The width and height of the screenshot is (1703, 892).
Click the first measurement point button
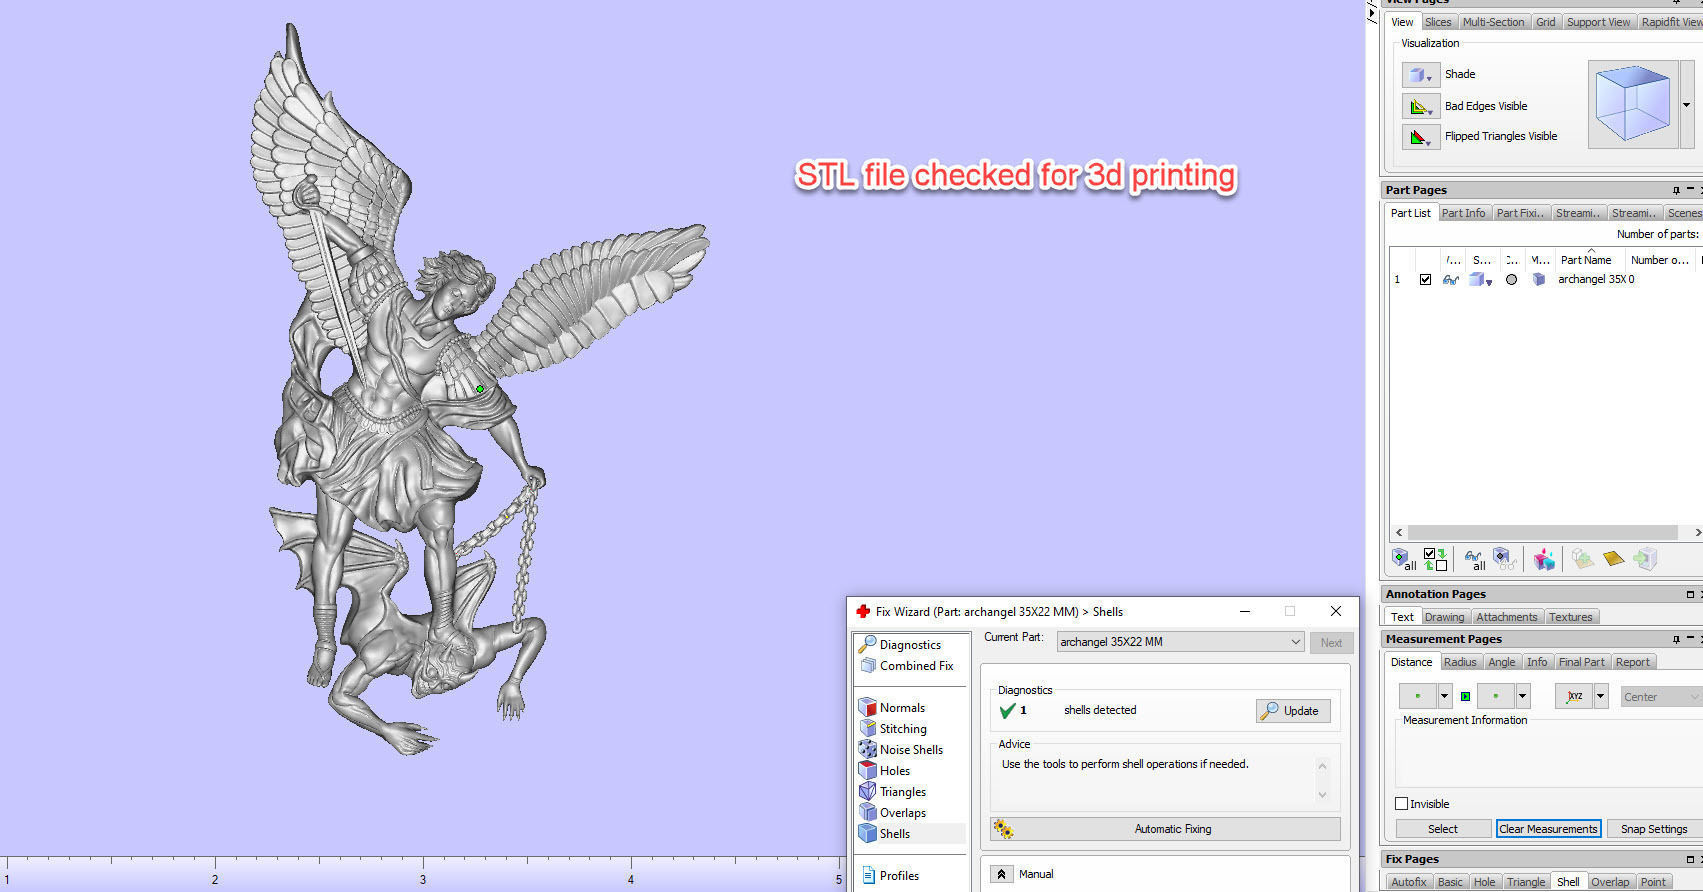(x=1417, y=696)
